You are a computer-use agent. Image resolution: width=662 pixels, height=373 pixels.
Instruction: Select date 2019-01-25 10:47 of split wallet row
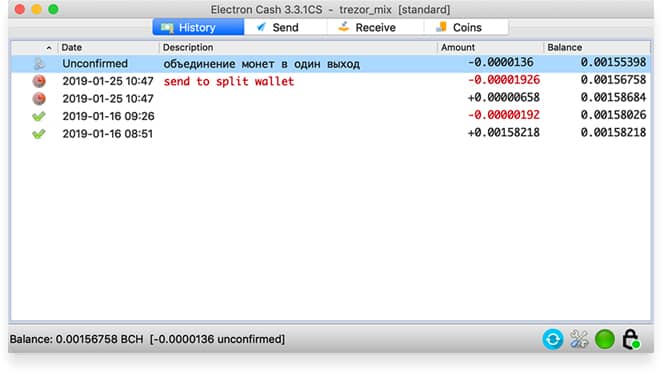108,81
